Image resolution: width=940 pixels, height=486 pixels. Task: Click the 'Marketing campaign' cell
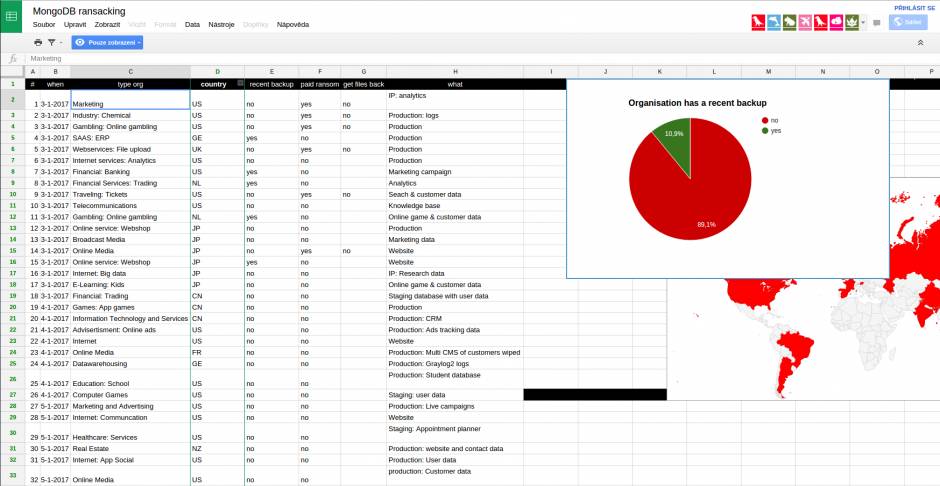click(x=455, y=172)
